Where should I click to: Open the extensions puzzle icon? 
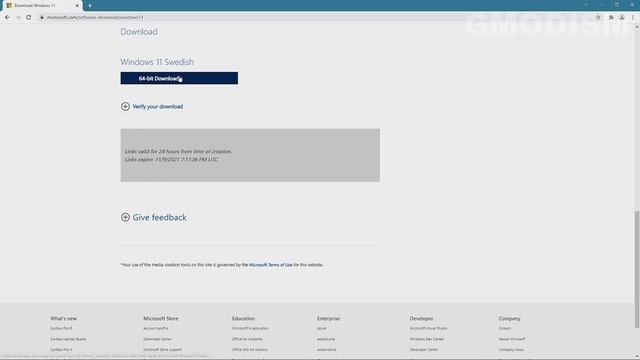click(611, 18)
